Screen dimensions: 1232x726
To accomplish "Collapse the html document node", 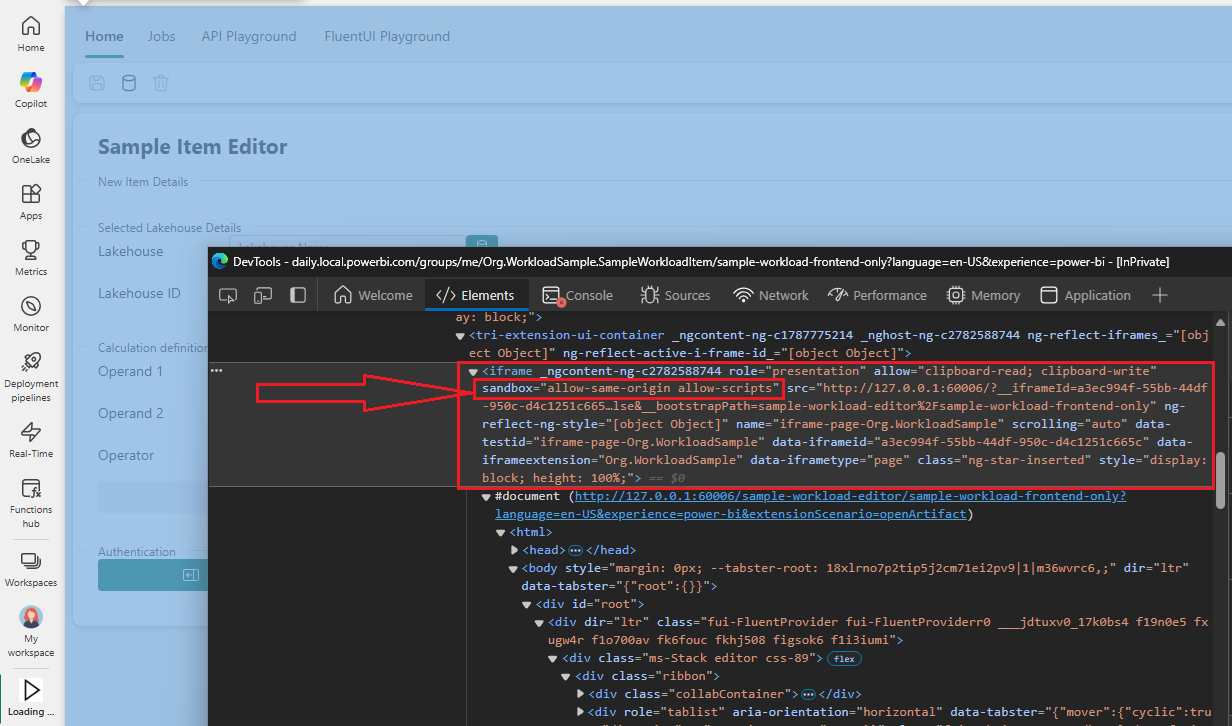I will point(500,532).
